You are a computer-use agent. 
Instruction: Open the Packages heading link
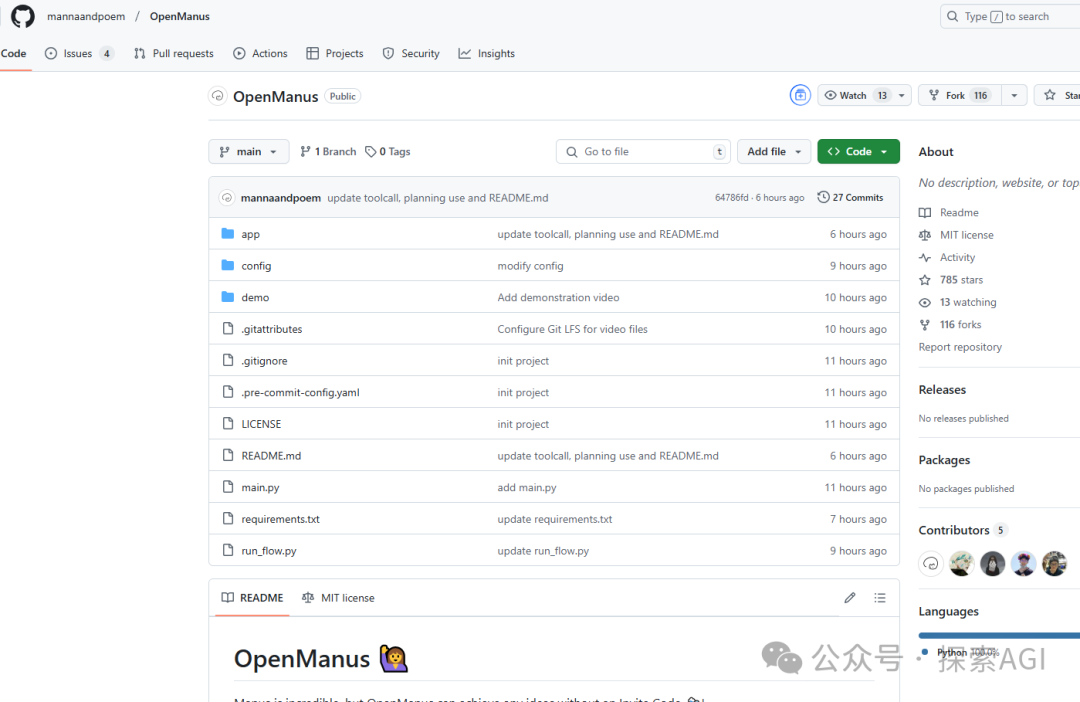[944, 460]
